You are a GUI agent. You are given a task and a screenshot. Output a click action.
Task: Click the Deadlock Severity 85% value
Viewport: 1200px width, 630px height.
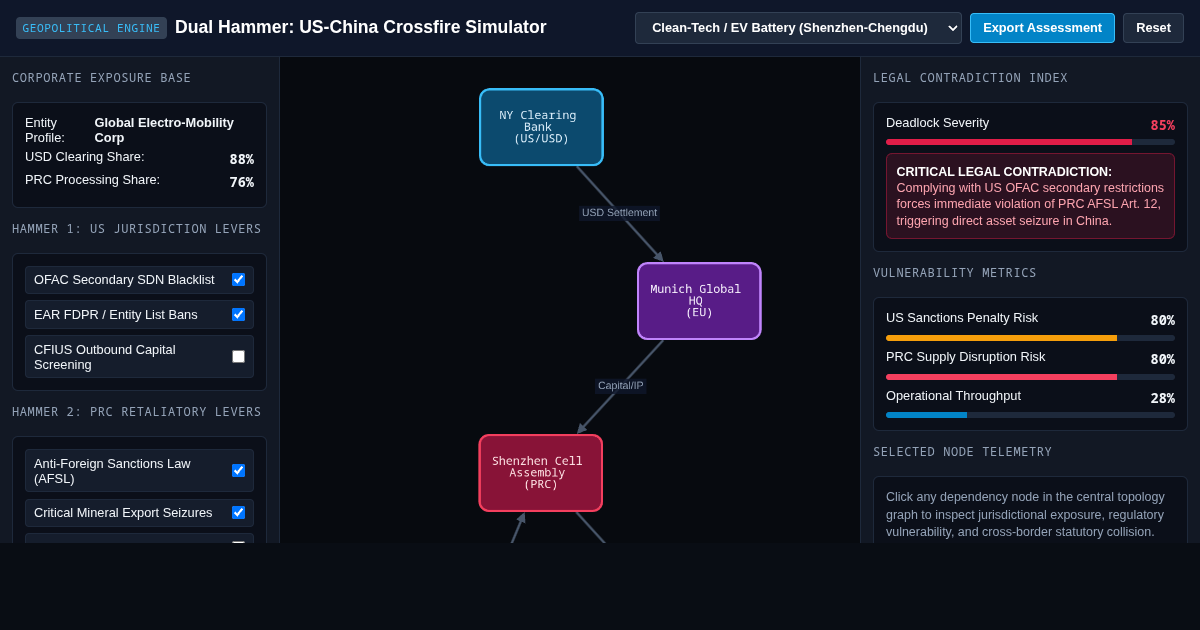click(x=1162, y=125)
